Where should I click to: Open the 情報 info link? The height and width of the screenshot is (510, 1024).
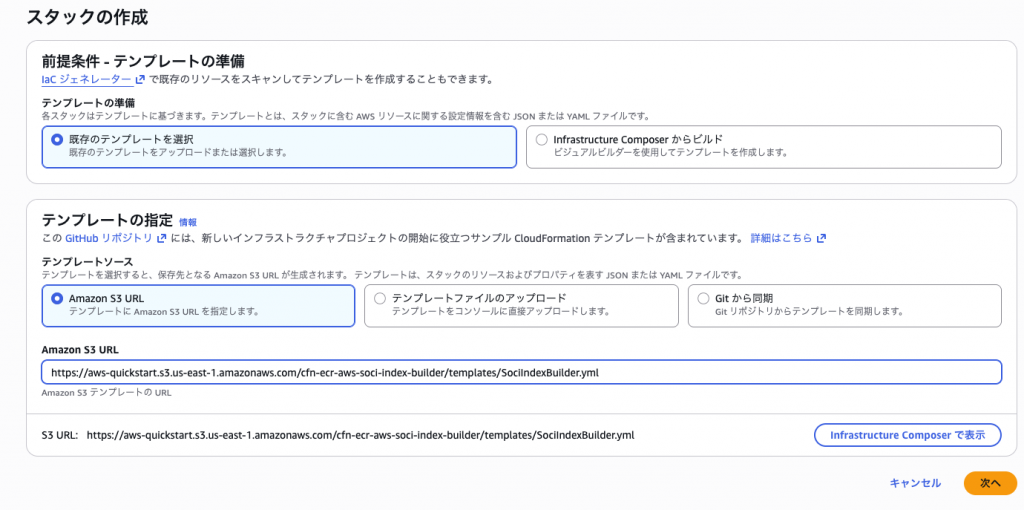(x=187, y=222)
